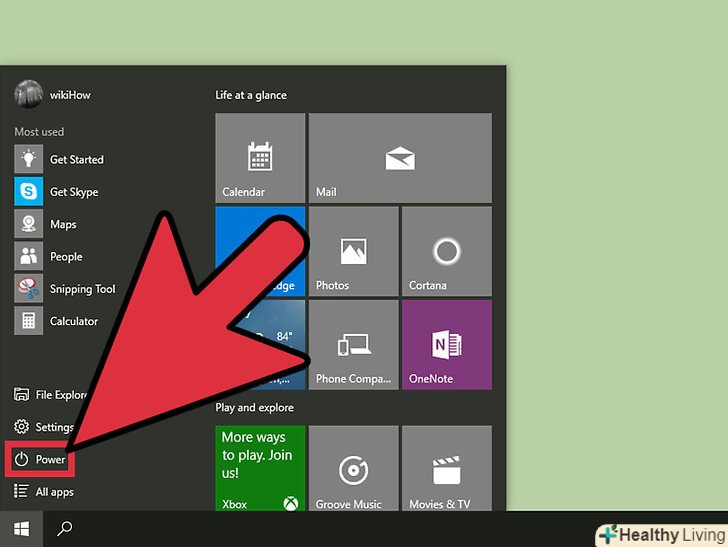Viewport: 728px width, 547px height.
Task: Open the People app icon
Action: coord(28,255)
